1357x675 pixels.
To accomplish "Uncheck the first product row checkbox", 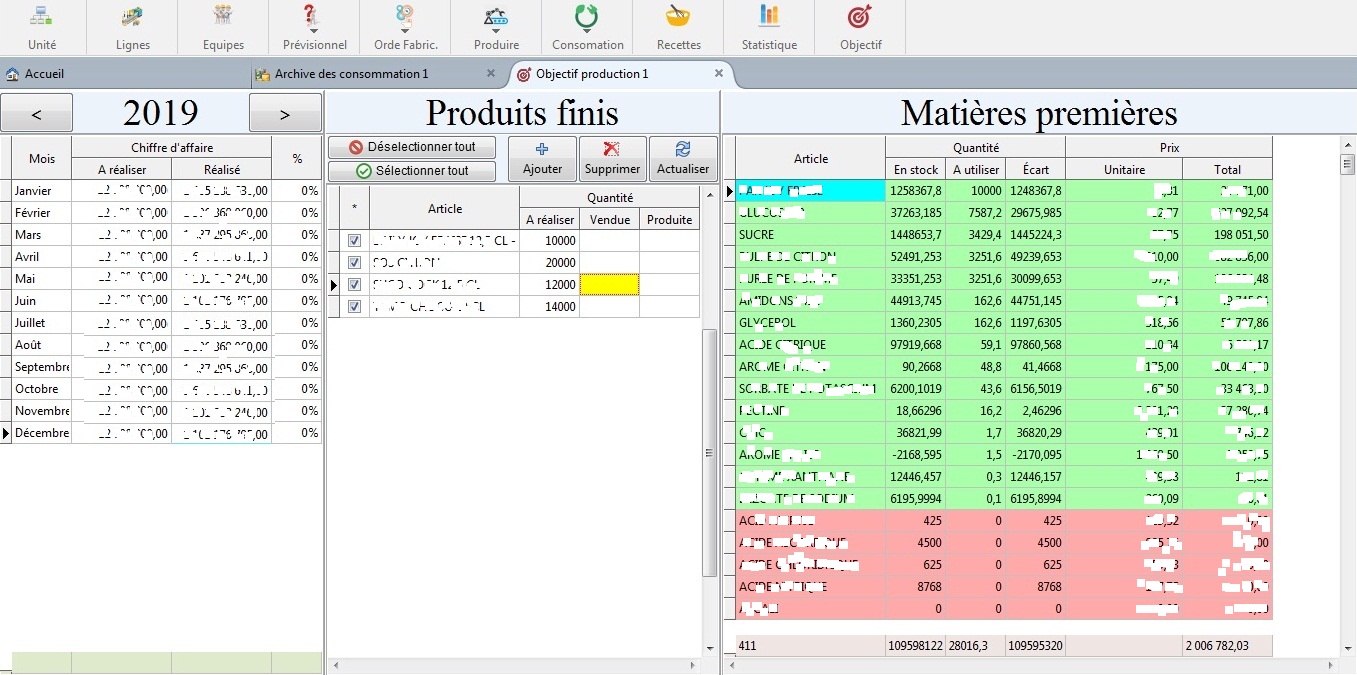I will click(x=354, y=241).
